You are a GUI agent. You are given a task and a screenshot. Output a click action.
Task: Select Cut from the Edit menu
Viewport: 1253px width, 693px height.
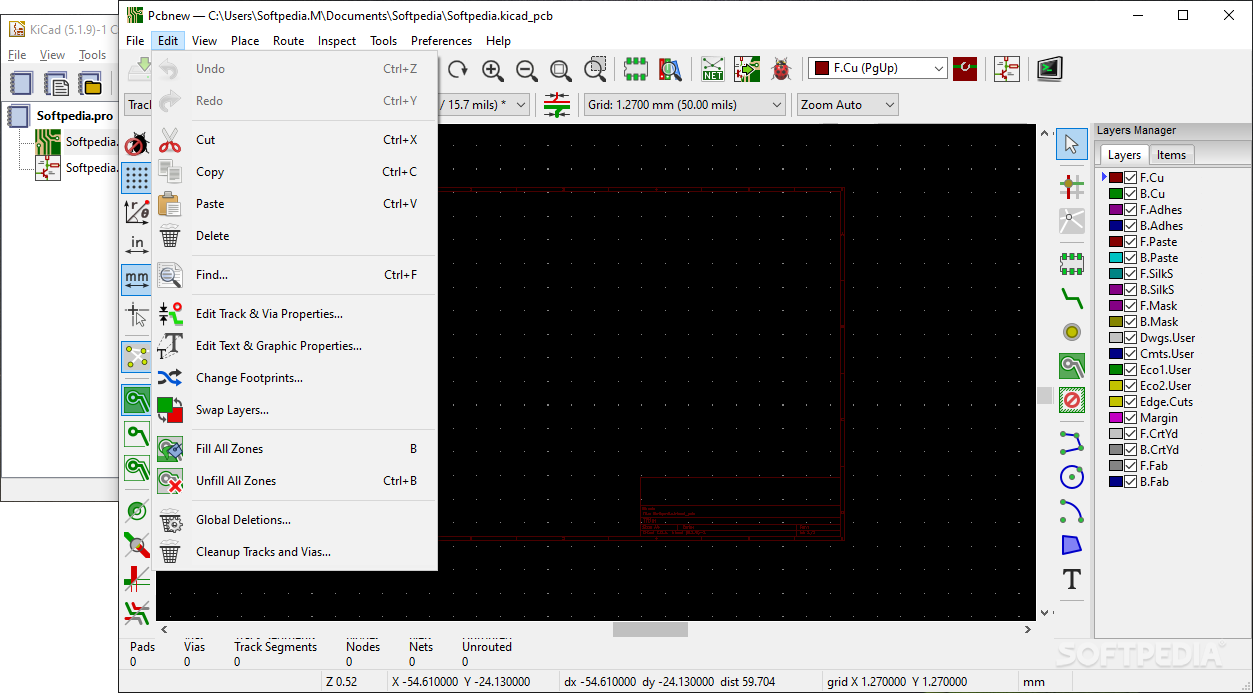tap(296, 140)
